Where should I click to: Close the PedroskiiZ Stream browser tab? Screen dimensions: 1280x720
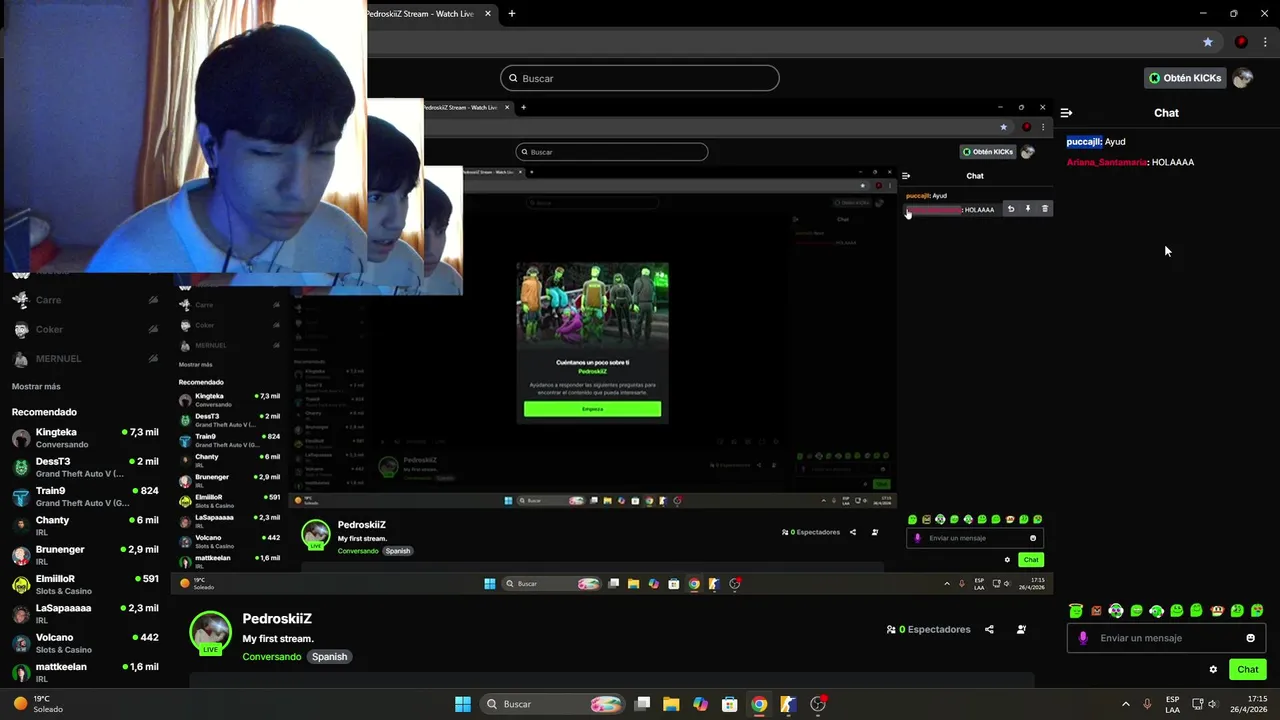pyautogui.click(x=488, y=14)
